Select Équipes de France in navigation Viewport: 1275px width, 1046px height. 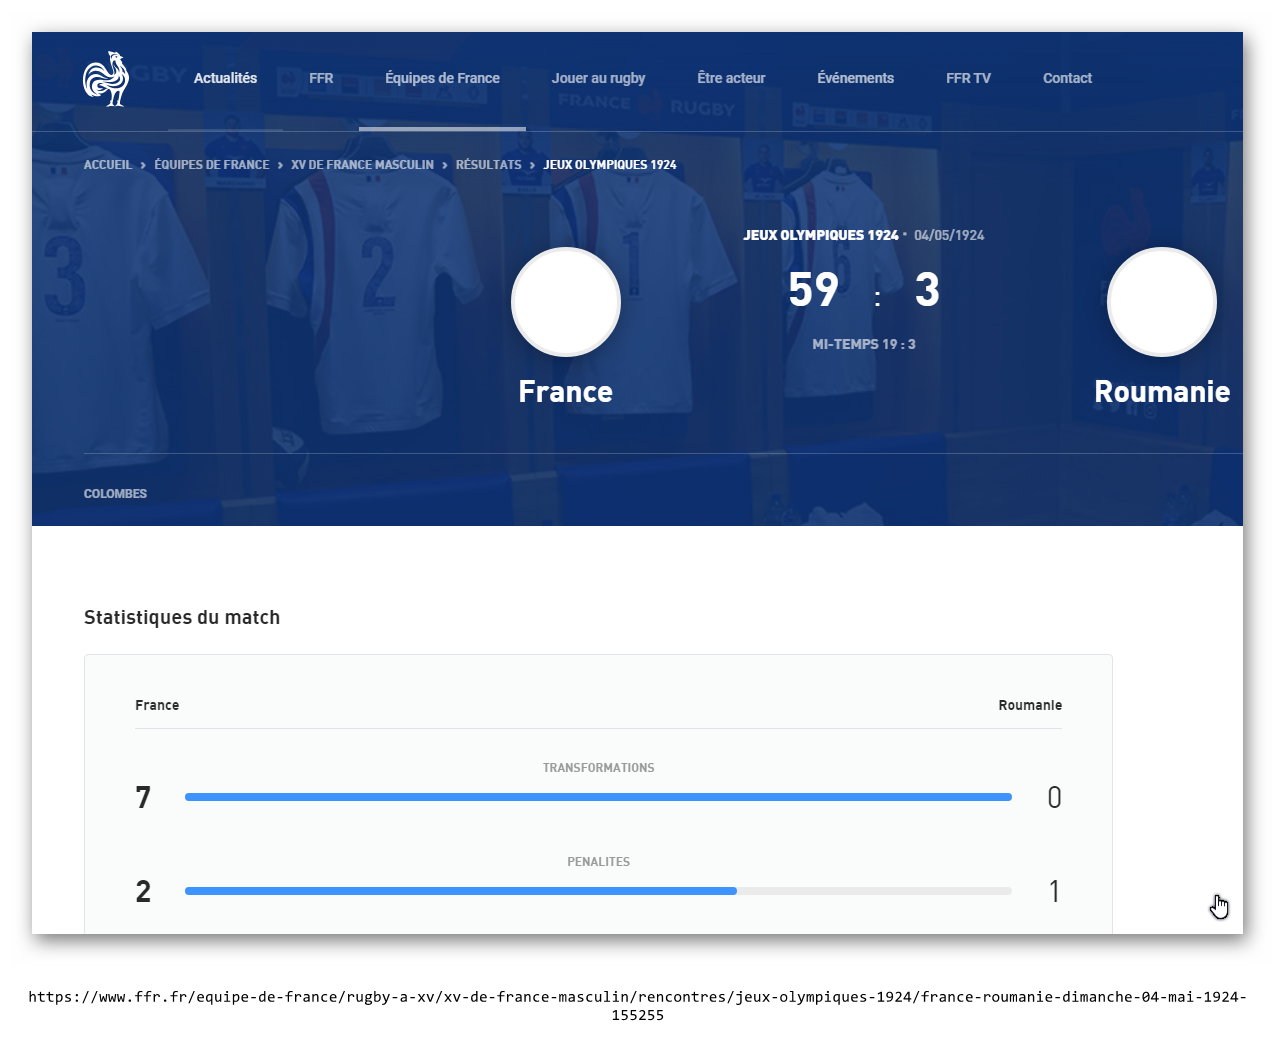tap(442, 78)
